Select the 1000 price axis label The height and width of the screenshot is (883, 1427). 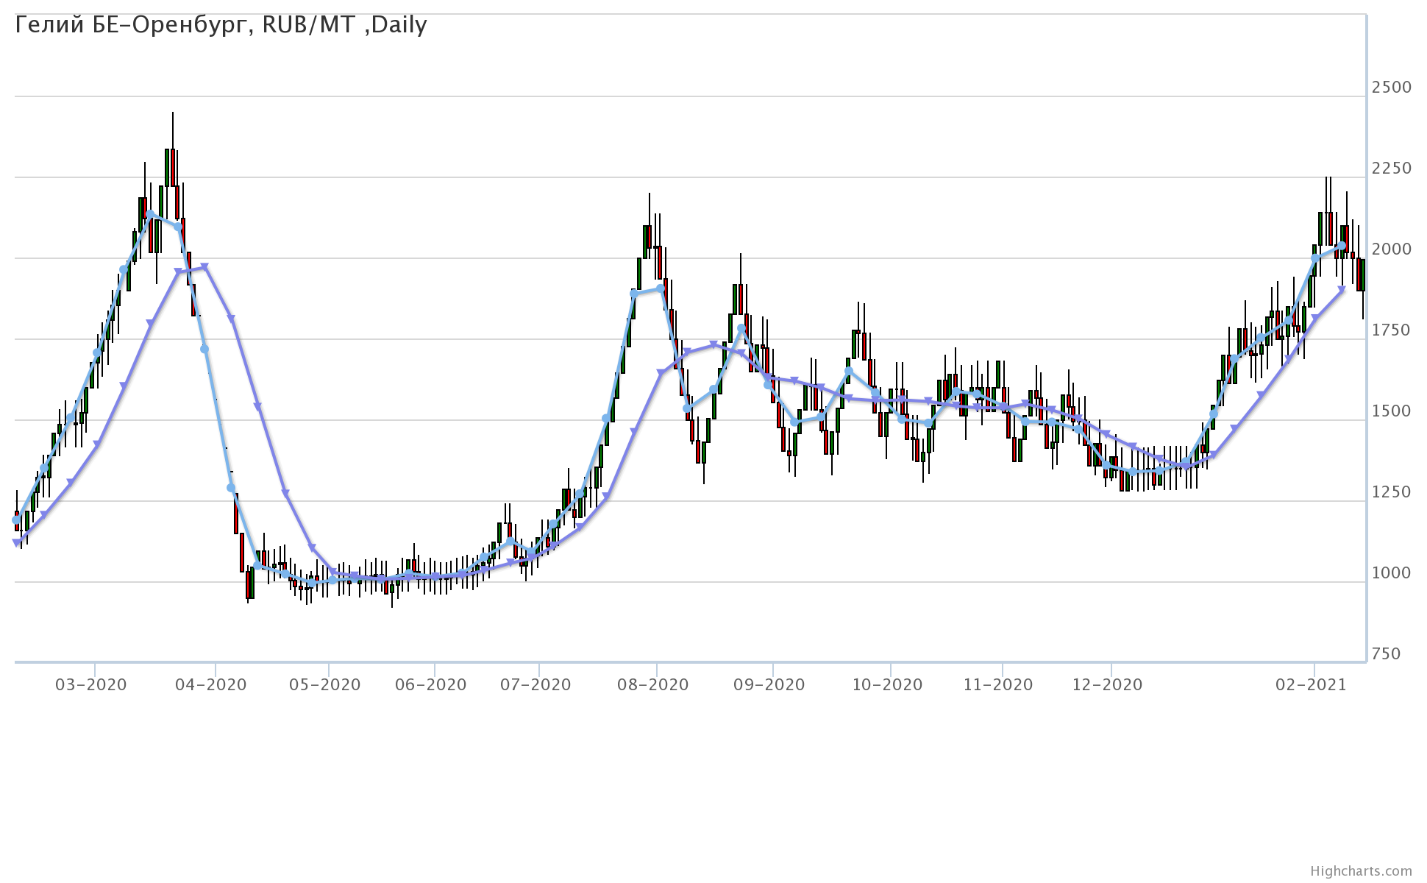click(1391, 574)
